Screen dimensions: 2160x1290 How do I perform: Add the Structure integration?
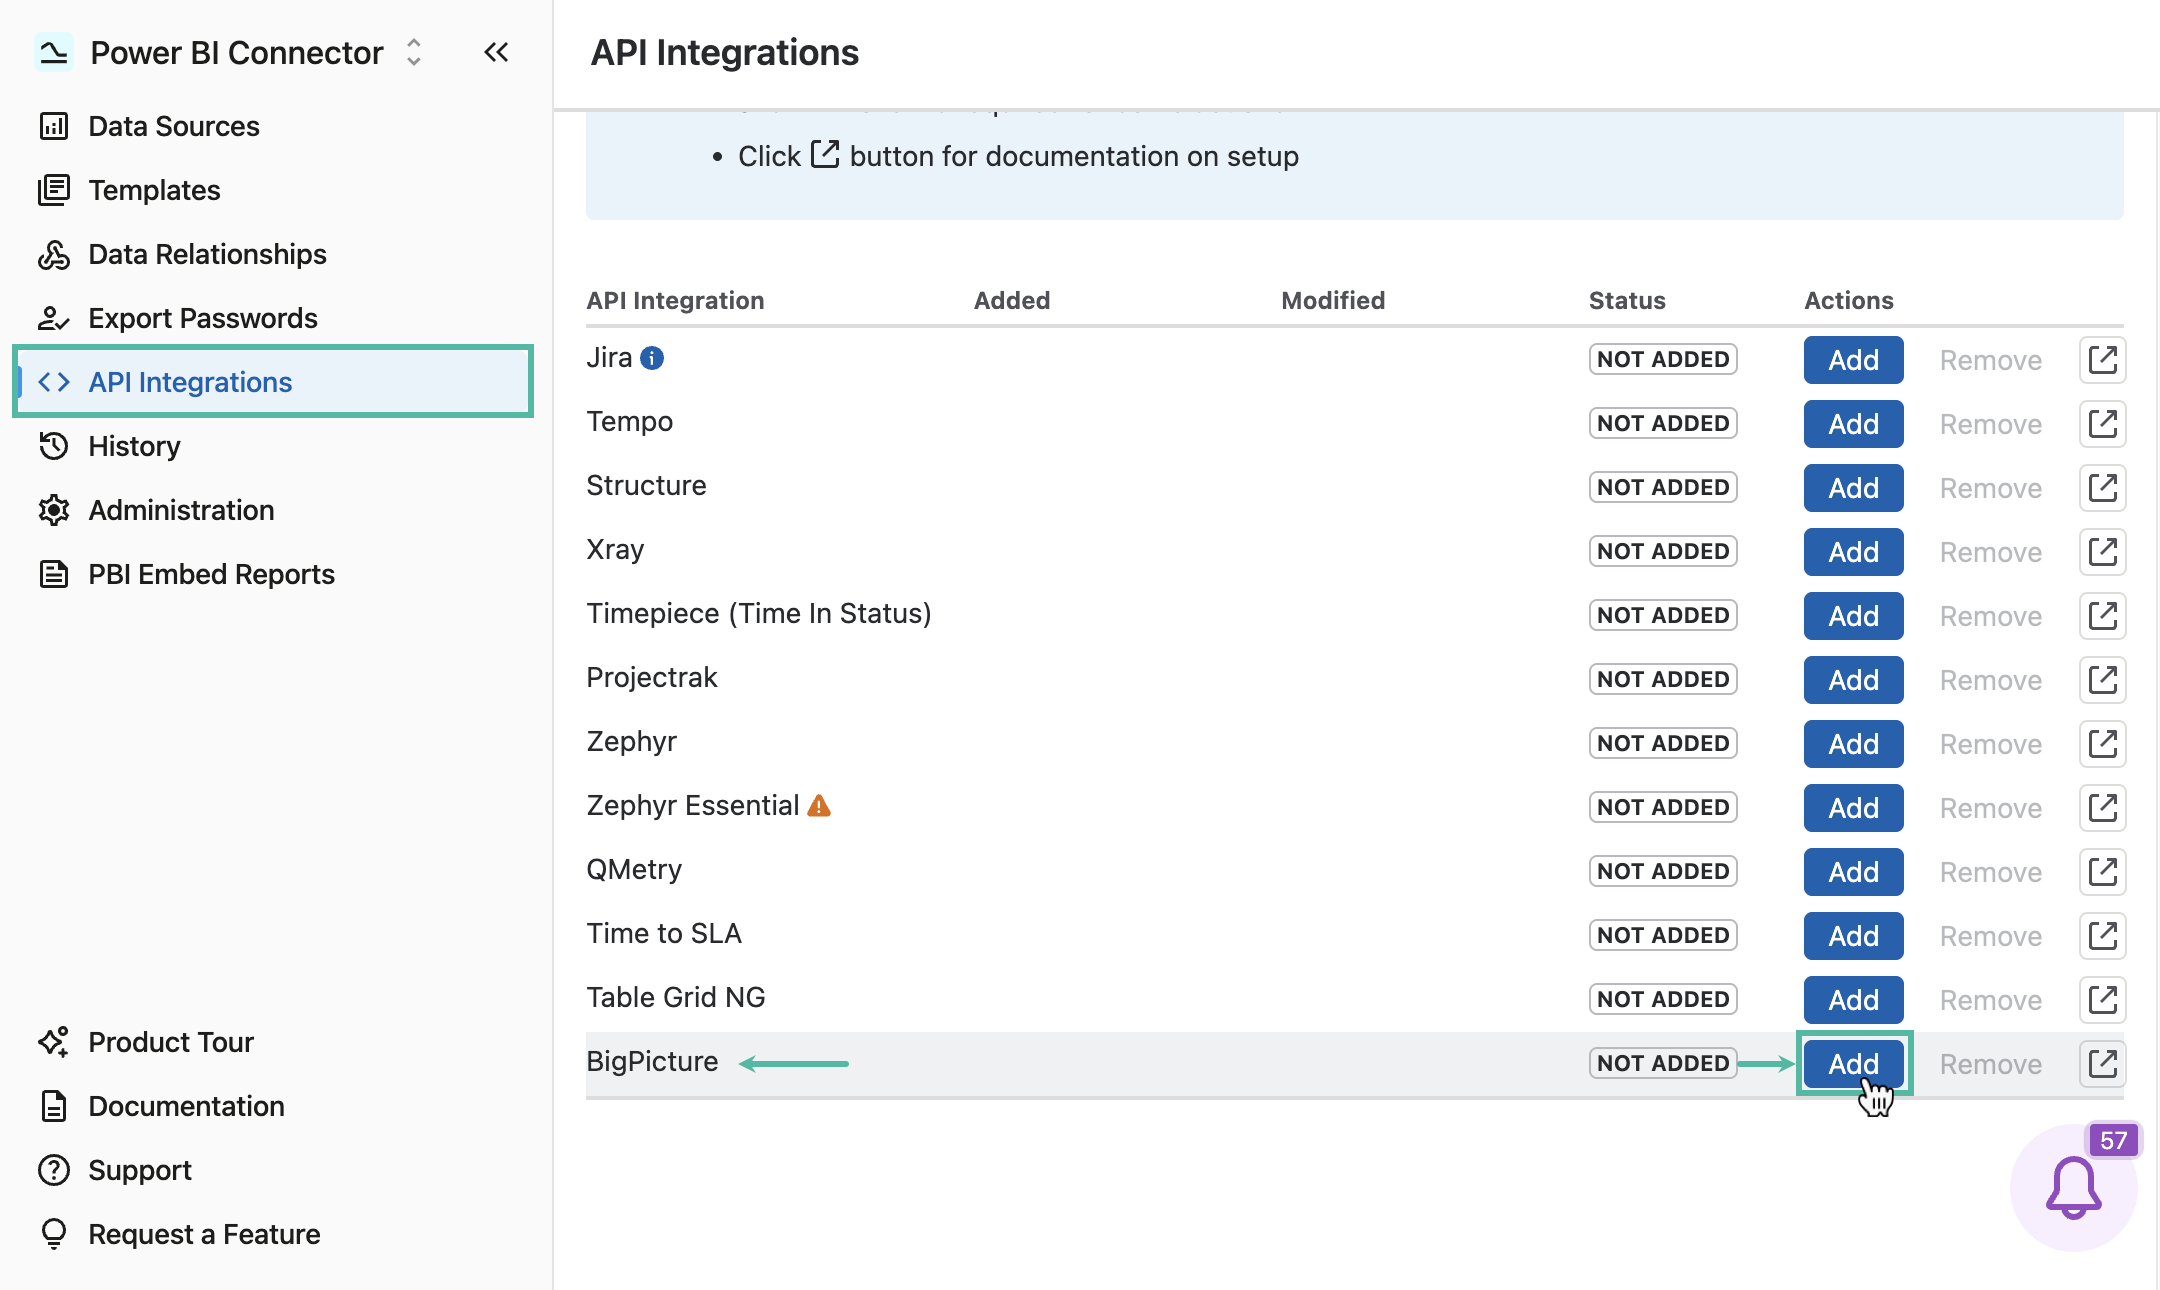click(x=1853, y=488)
